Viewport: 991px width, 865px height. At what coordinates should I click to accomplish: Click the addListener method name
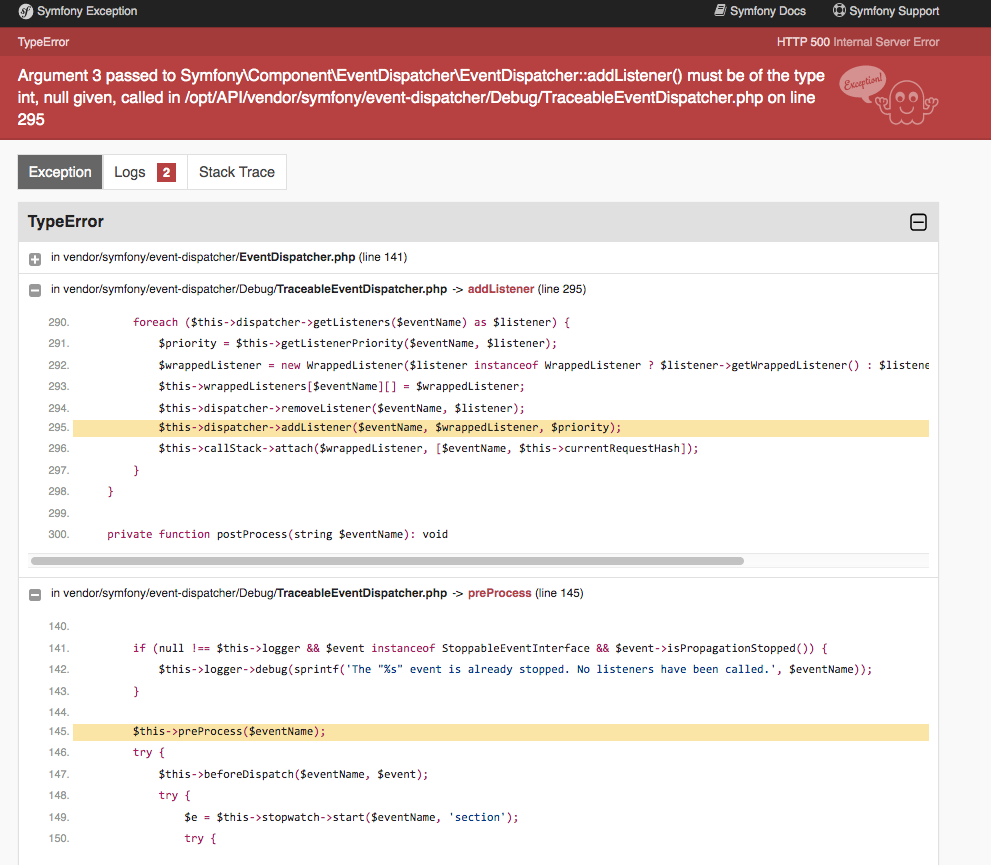tap(501, 289)
